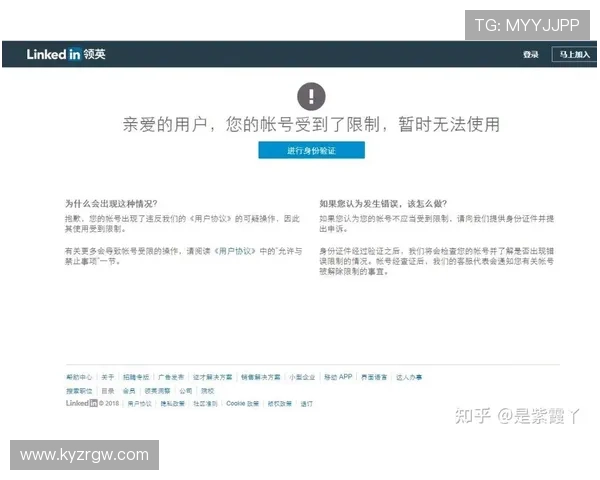The width and height of the screenshot is (600, 480).
Task: Open the 移动 APP footer link
Action: (x=338, y=377)
